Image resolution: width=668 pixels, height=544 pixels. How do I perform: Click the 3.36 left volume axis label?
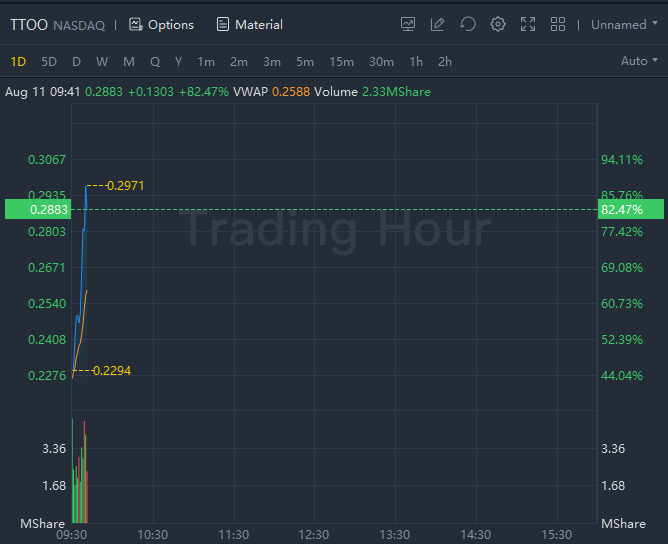click(54, 449)
